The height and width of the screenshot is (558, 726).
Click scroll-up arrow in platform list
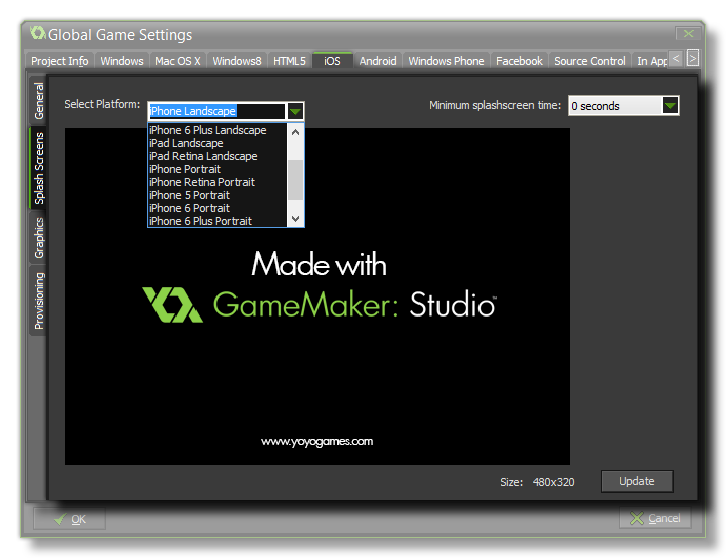(x=295, y=130)
